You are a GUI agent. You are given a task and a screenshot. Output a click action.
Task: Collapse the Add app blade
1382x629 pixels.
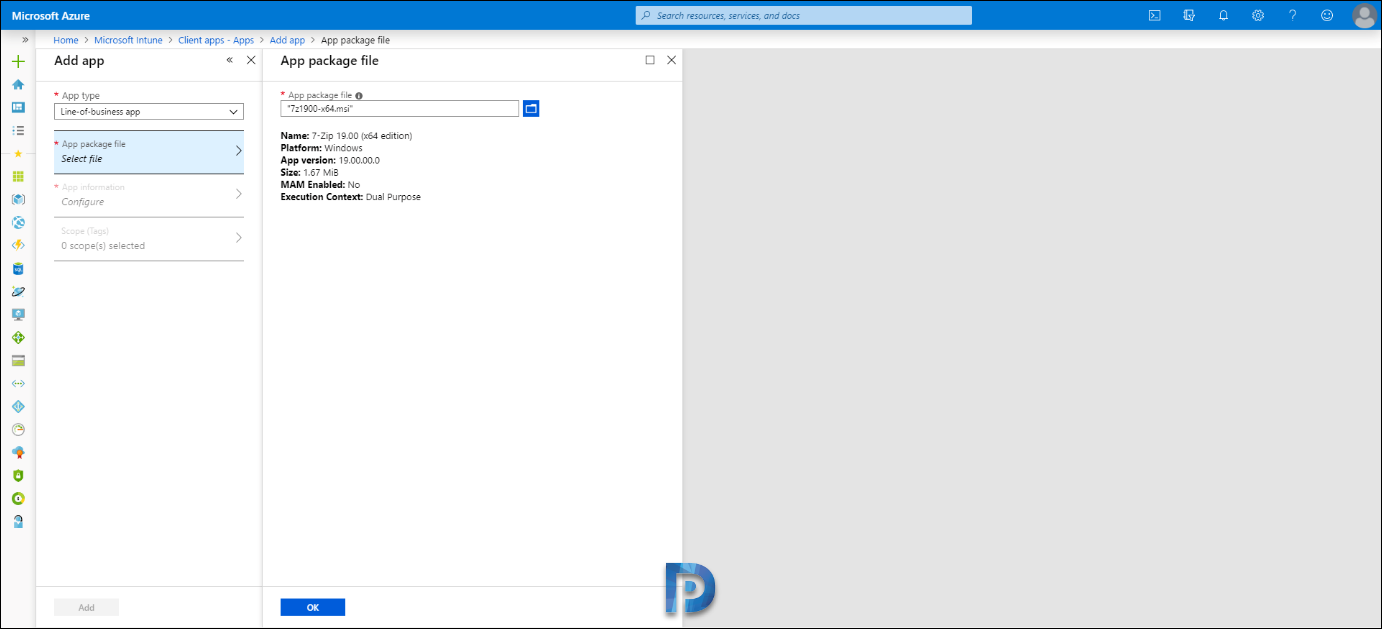pyautogui.click(x=230, y=60)
